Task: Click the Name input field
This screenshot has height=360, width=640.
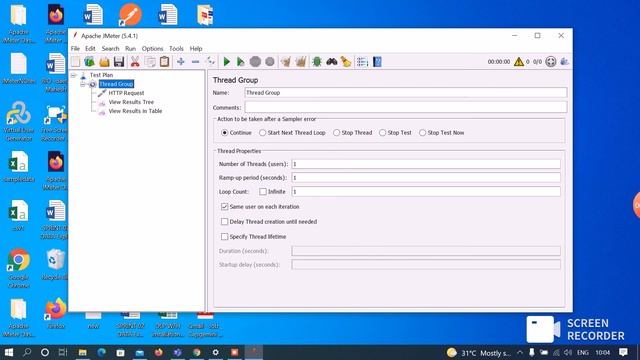Action: click(x=406, y=93)
